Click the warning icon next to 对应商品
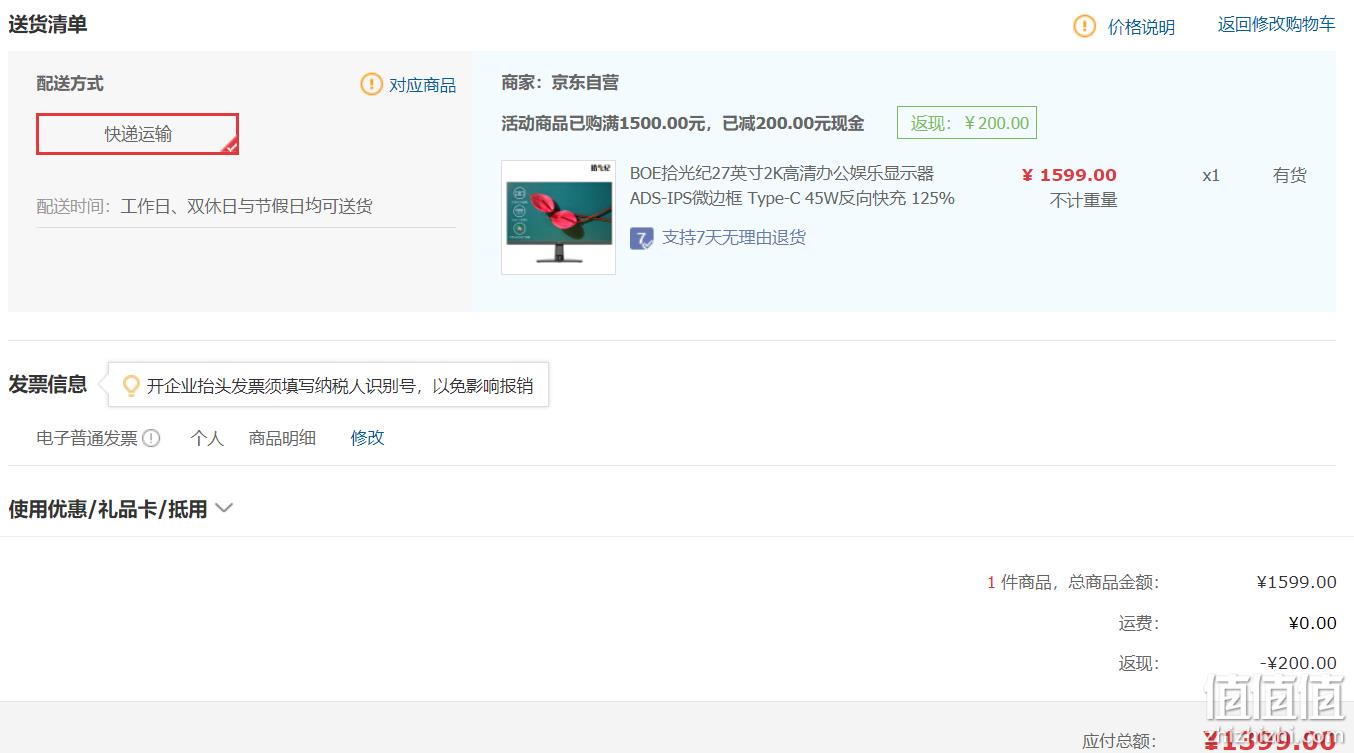1354x753 pixels. click(x=372, y=84)
